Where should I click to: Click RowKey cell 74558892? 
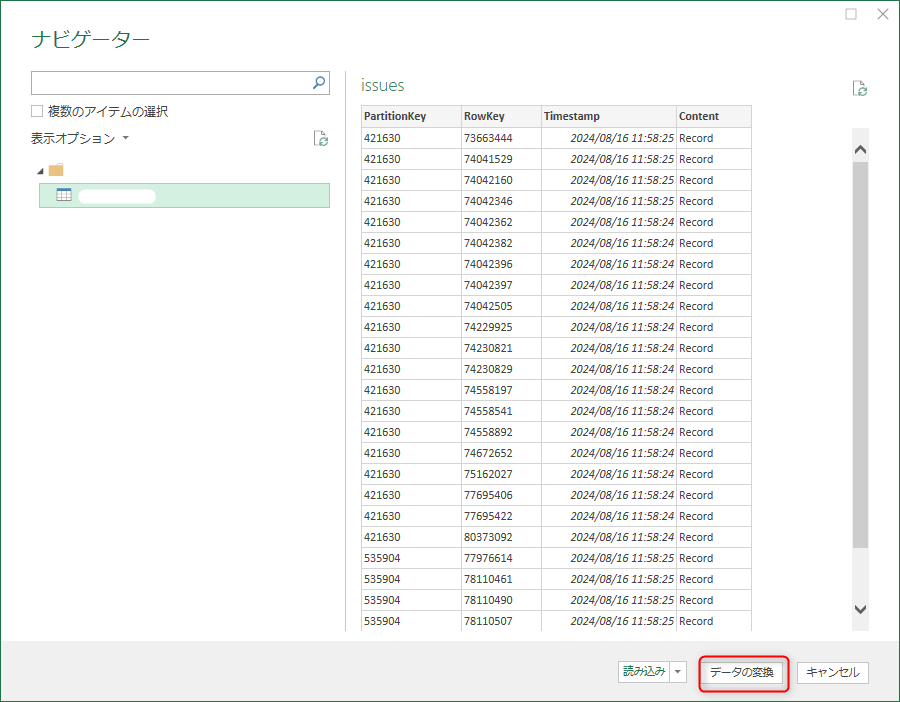tap(501, 432)
